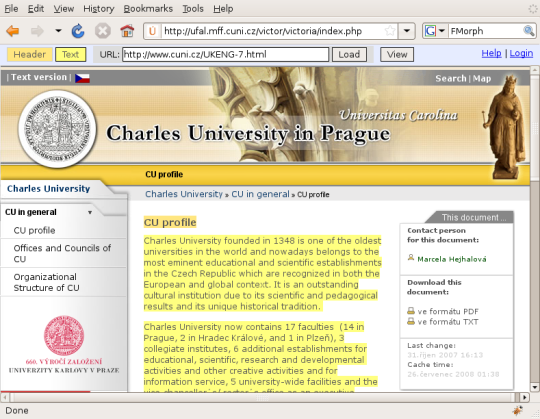Click the Search link in page header

450,78
